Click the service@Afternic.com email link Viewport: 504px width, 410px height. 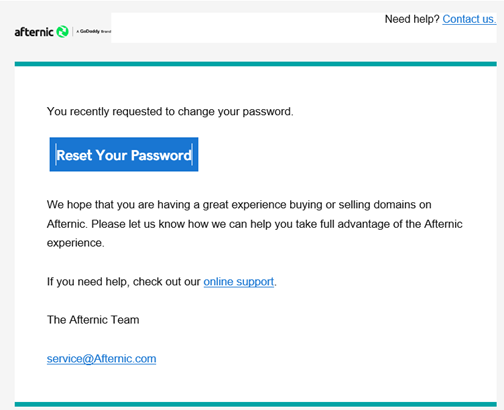tap(101, 359)
